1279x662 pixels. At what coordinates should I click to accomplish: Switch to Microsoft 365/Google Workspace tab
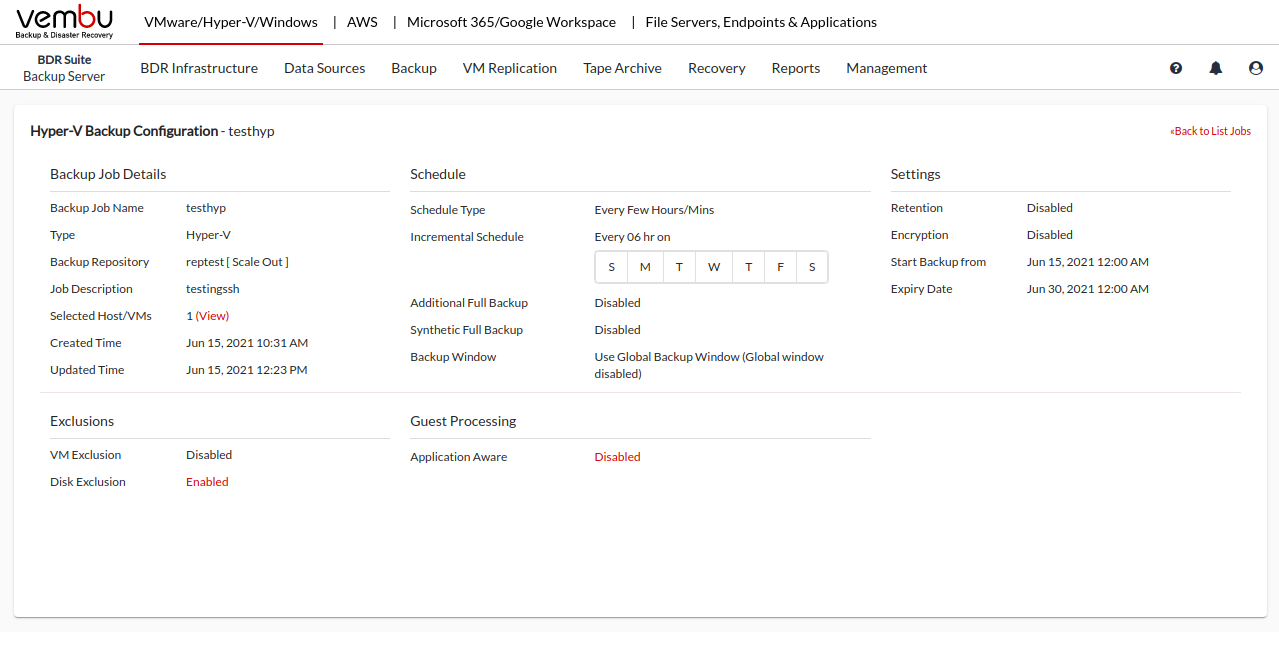[x=511, y=22]
